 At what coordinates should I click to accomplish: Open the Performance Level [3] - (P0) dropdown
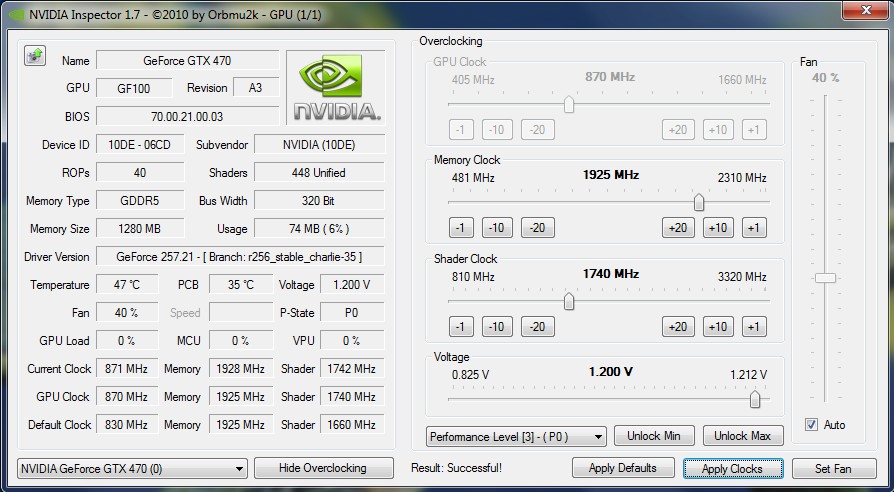tap(516, 437)
